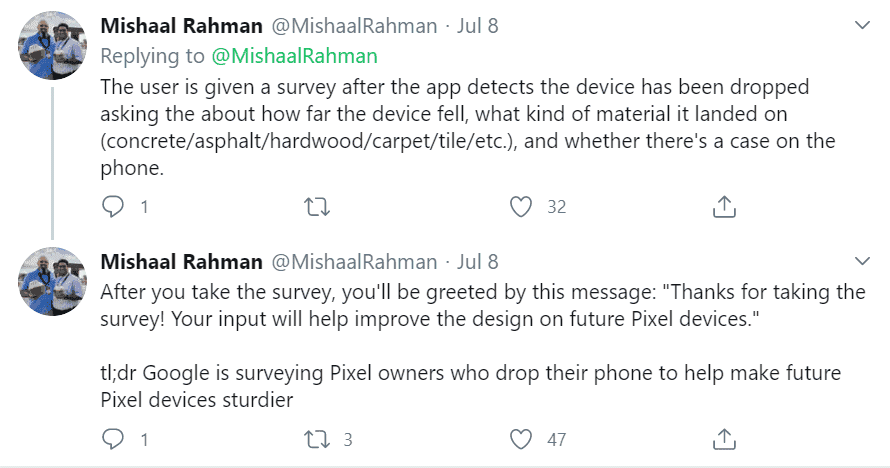Open the first tweet's profile picture
890x468 pixels.
52,45
